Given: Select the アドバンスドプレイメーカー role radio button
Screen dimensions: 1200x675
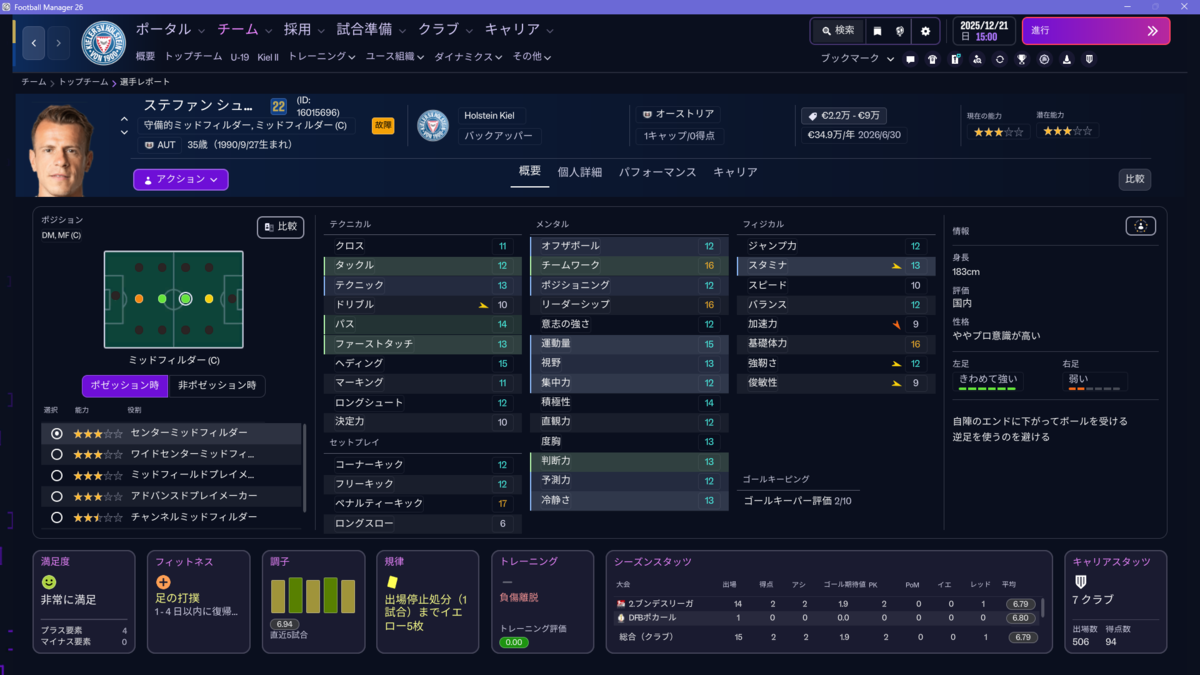Looking at the screenshot, I should point(57,496).
